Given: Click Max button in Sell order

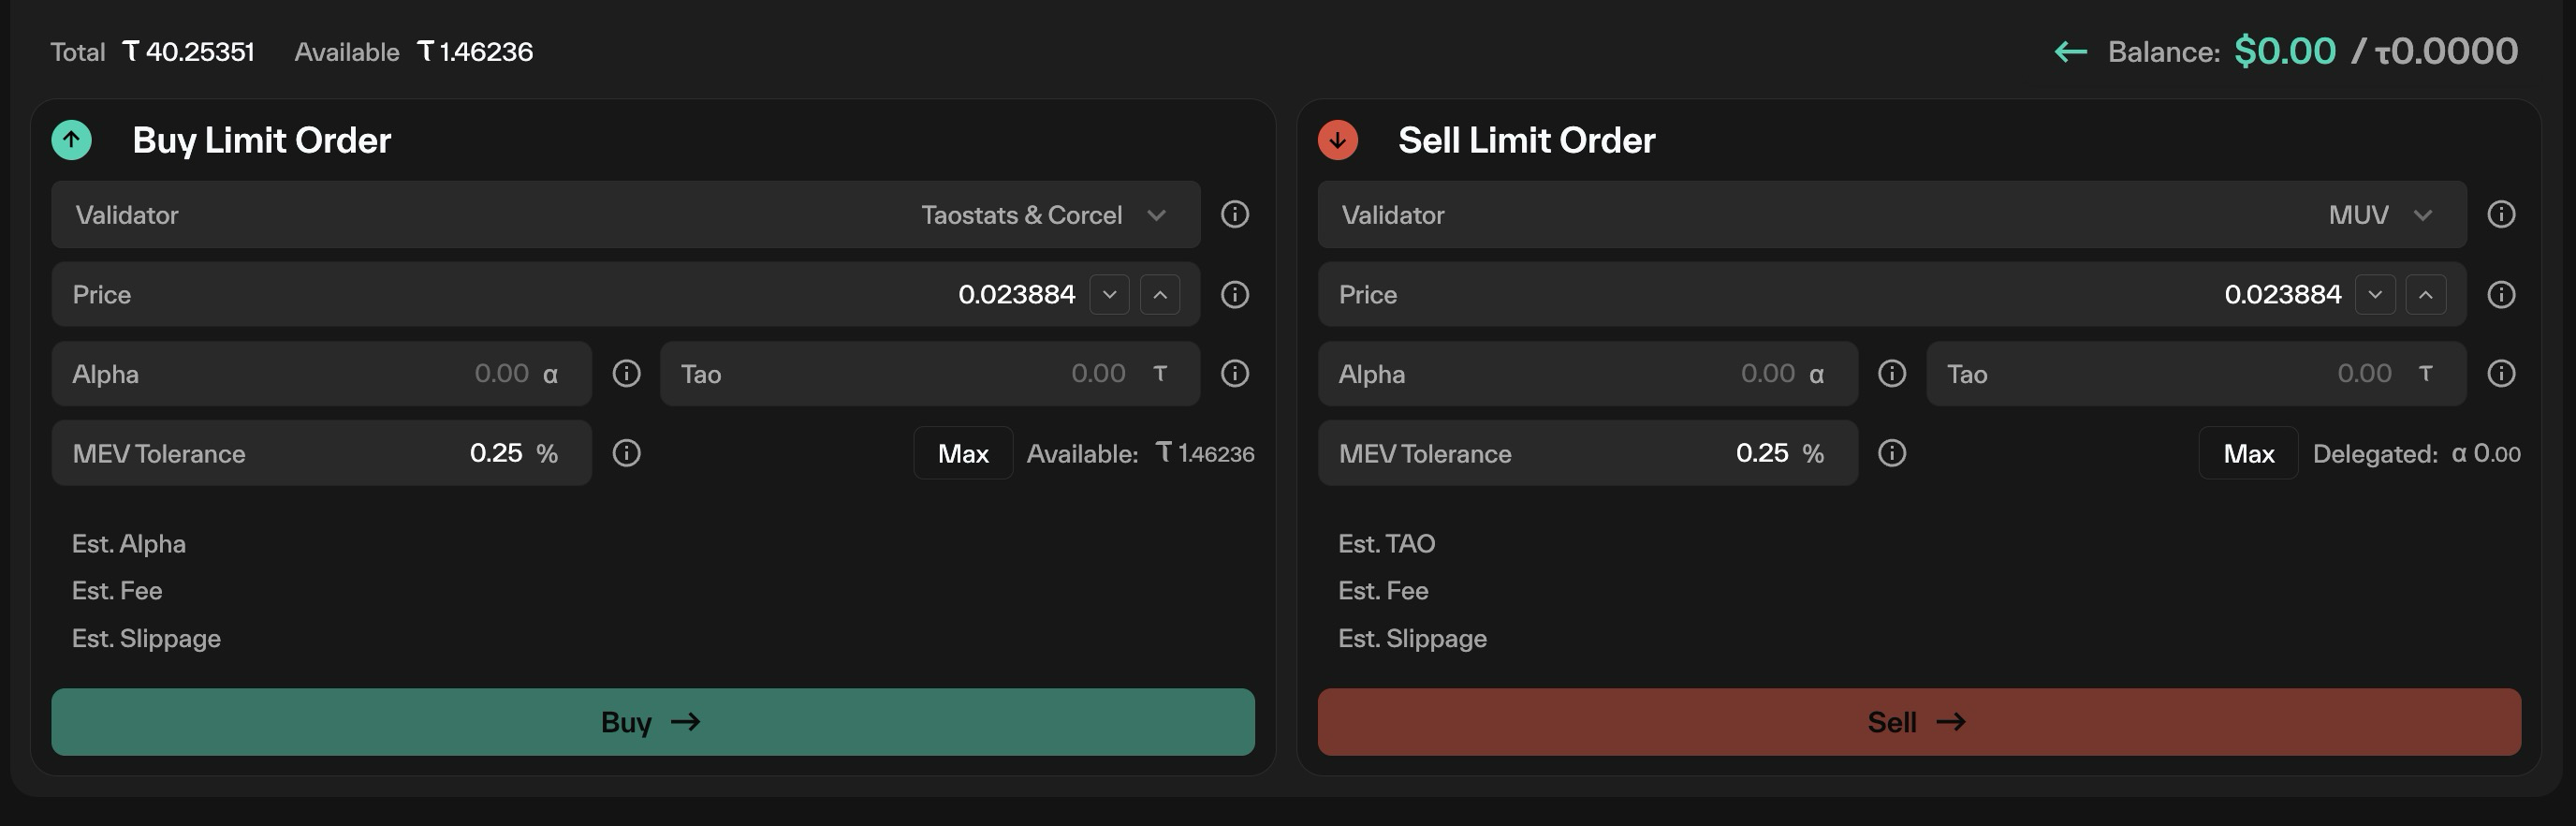Looking at the screenshot, I should pos(2249,453).
